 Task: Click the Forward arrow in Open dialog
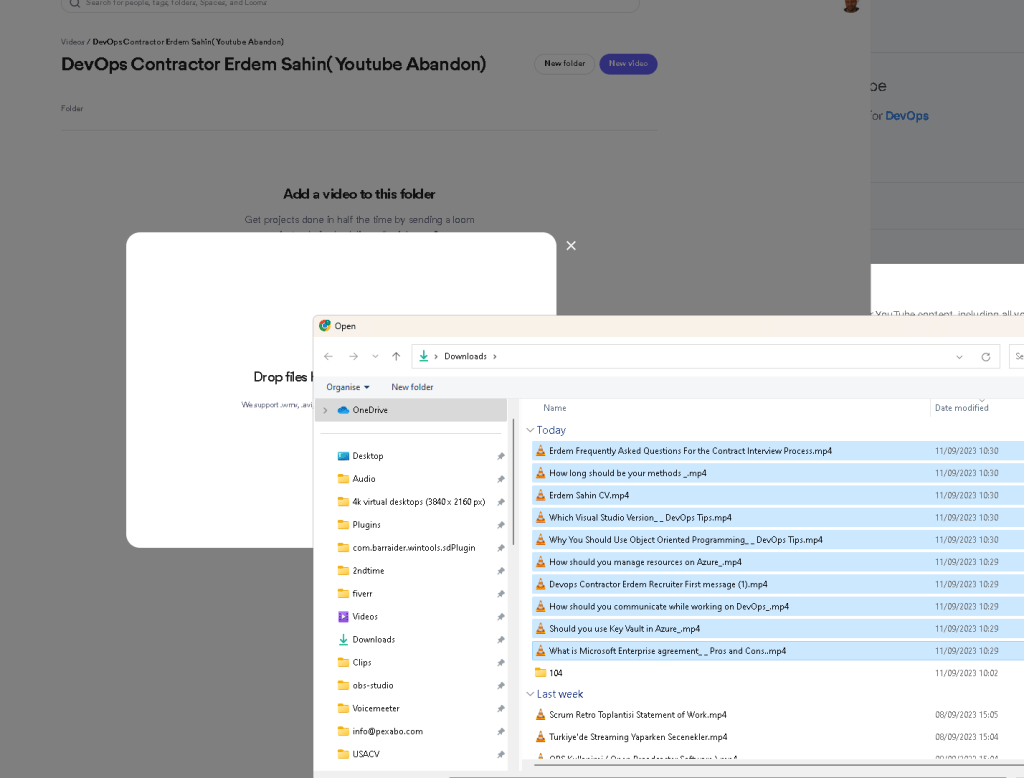click(353, 357)
